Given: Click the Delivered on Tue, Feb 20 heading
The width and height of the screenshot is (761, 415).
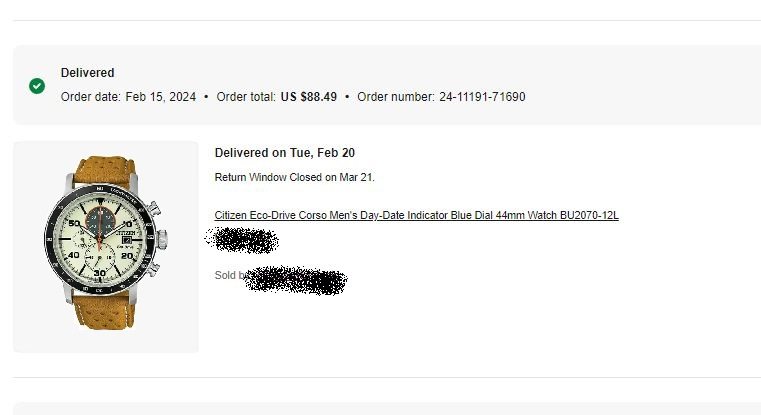Looking at the screenshot, I should 284,153.
